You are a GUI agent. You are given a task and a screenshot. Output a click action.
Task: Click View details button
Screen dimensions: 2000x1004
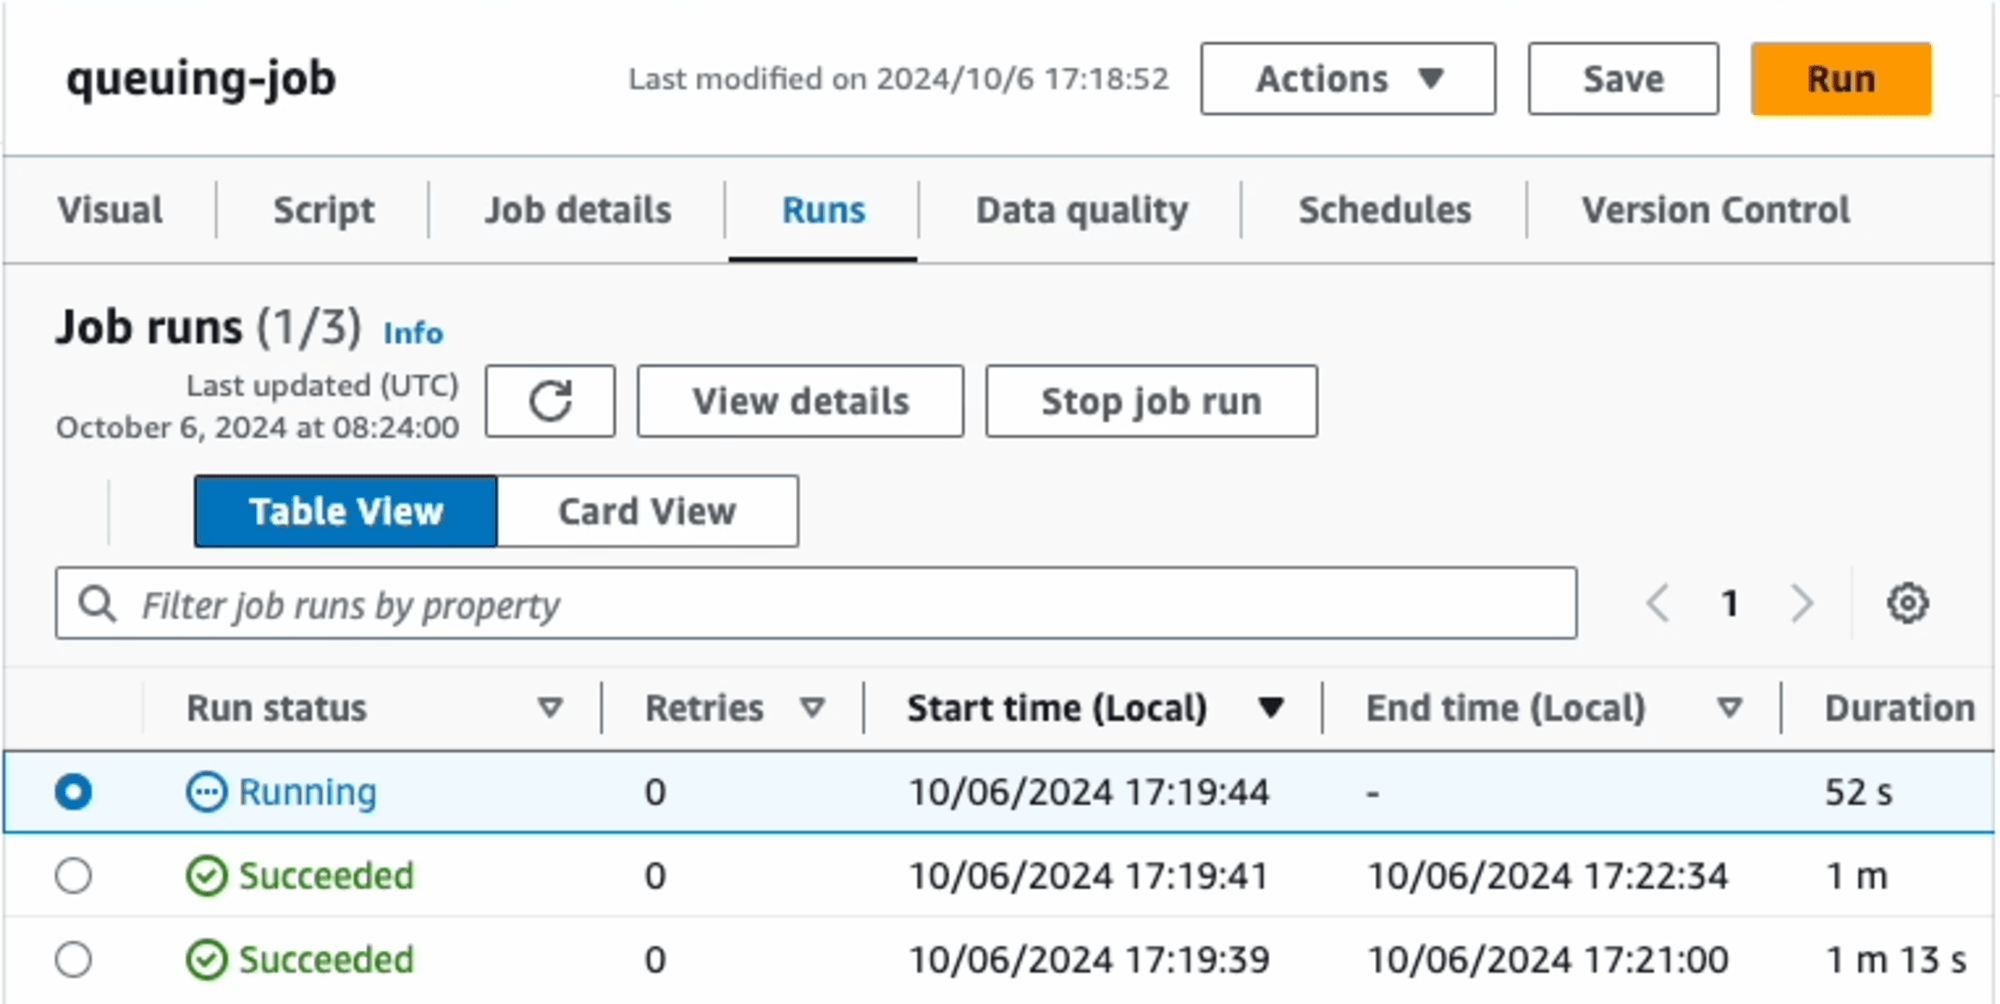click(x=801, y=401)
